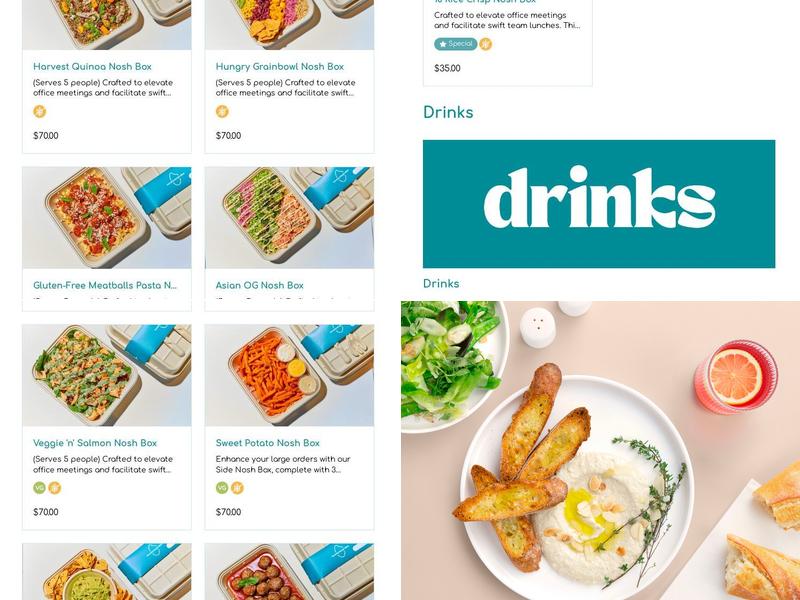Open the Sweet Potato Nosh Box title link
The image size is (800, 600).
268,443
